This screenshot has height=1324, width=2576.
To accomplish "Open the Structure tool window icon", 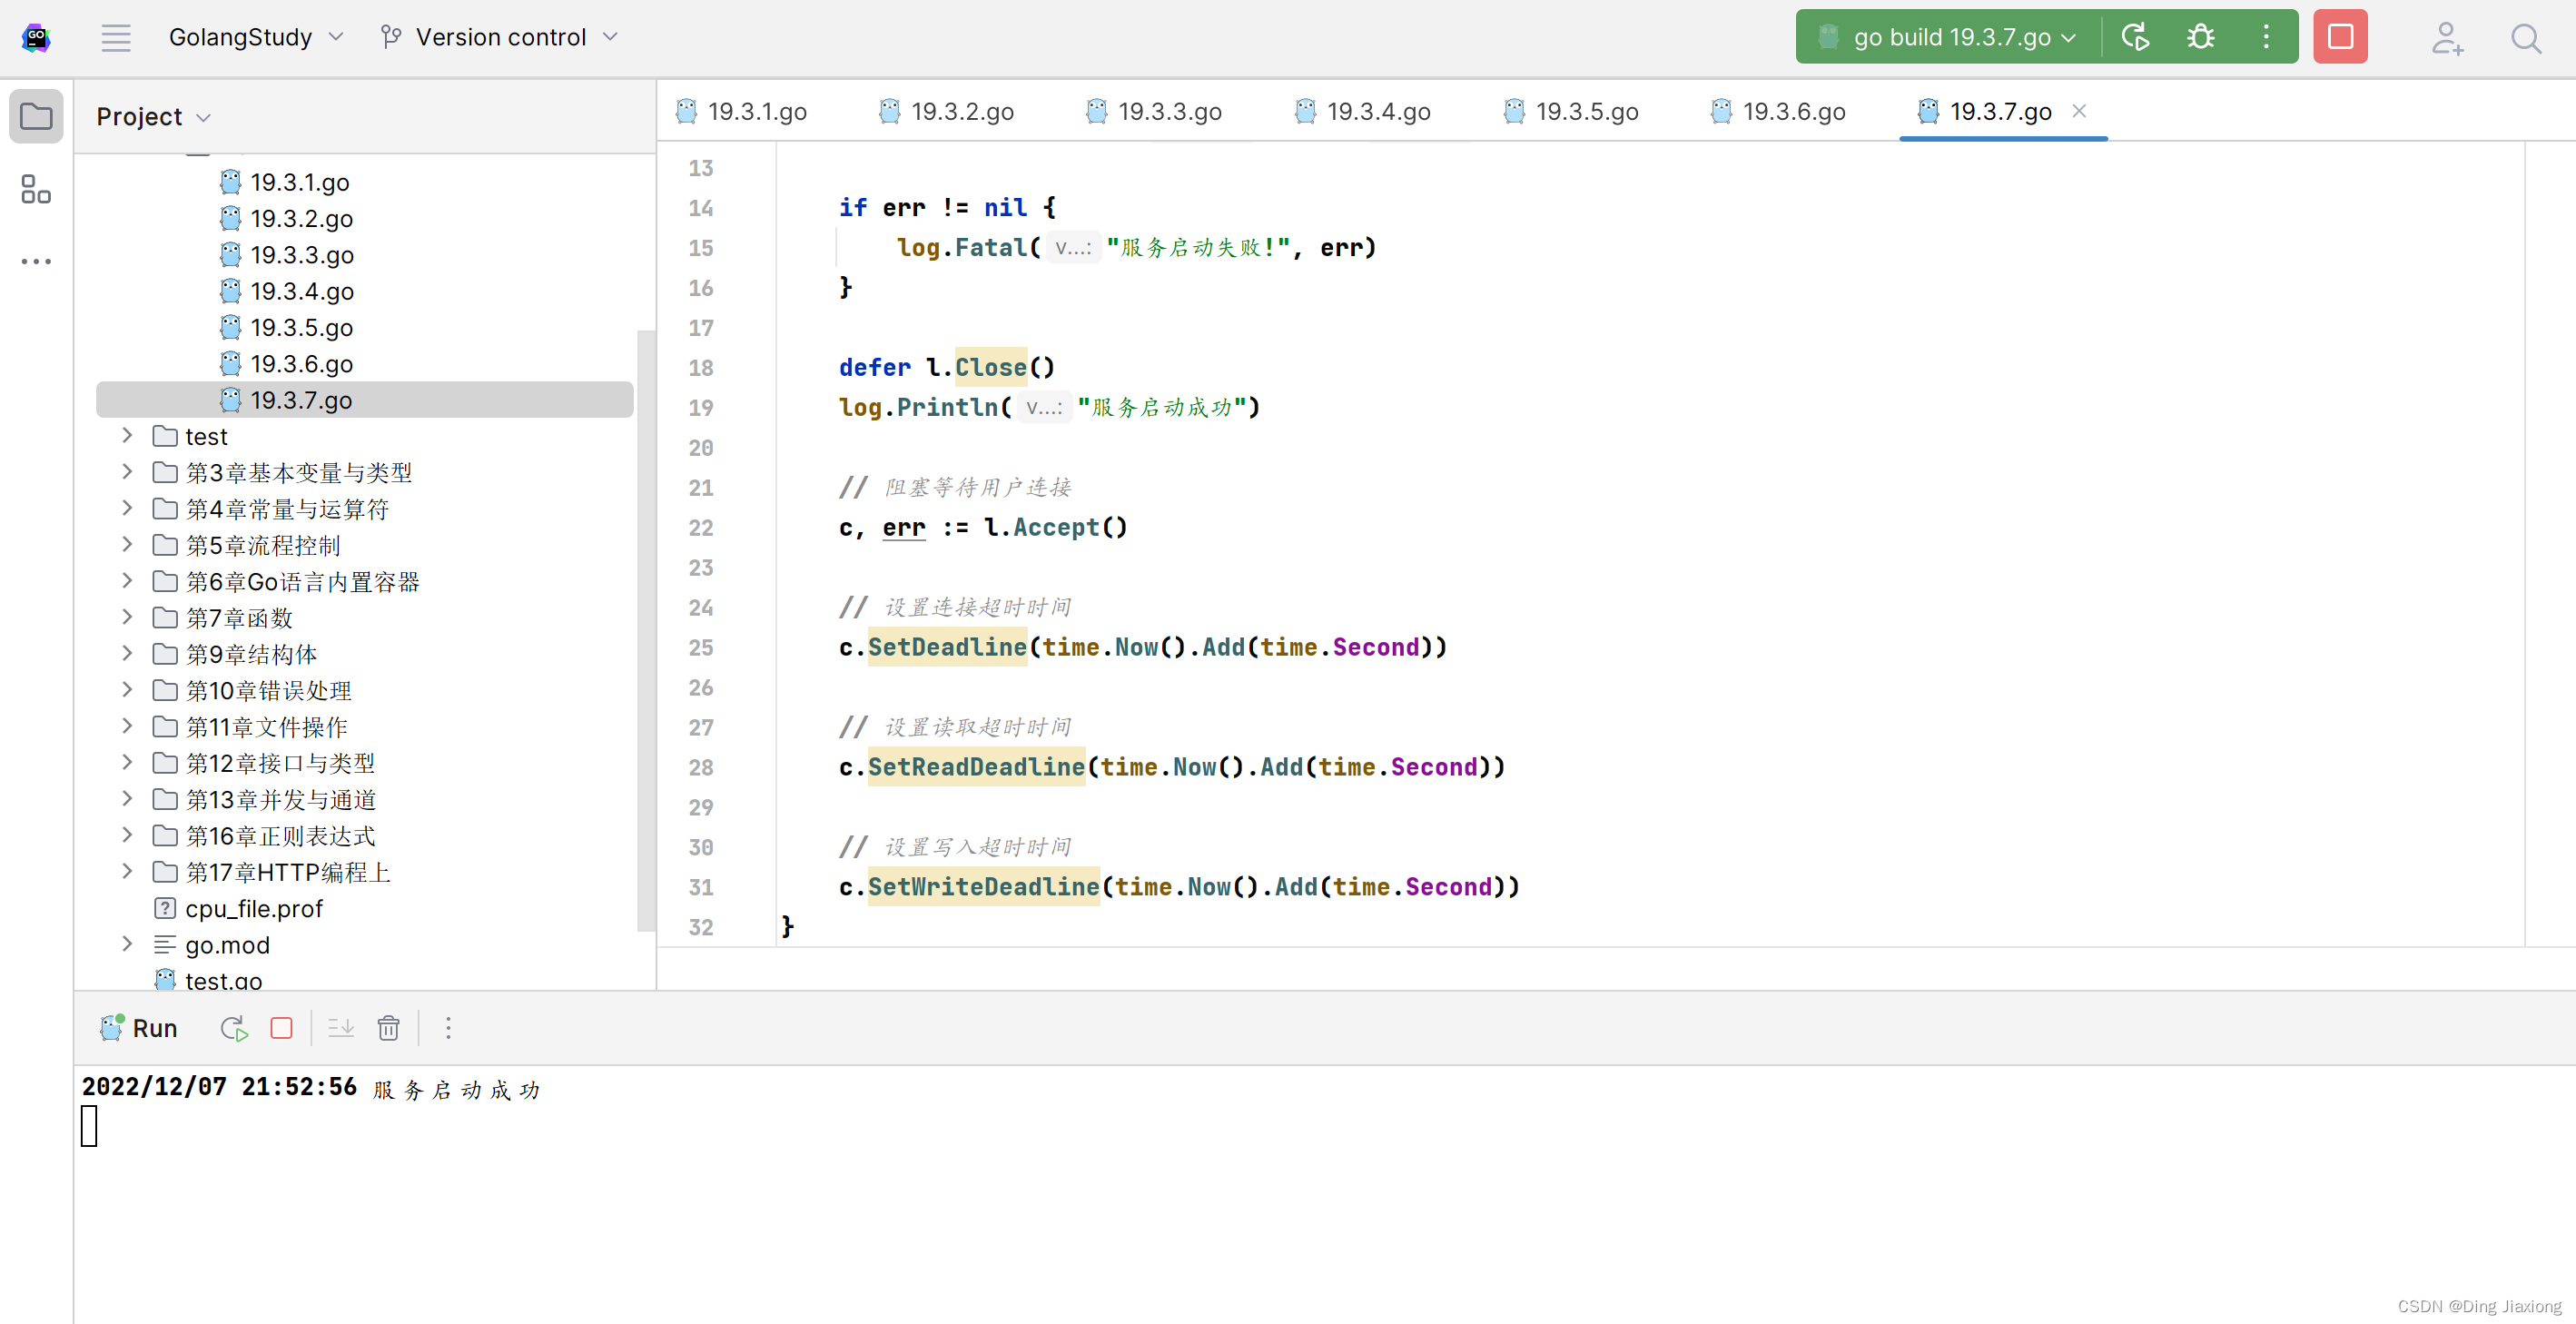I will [x=36, y=189].
